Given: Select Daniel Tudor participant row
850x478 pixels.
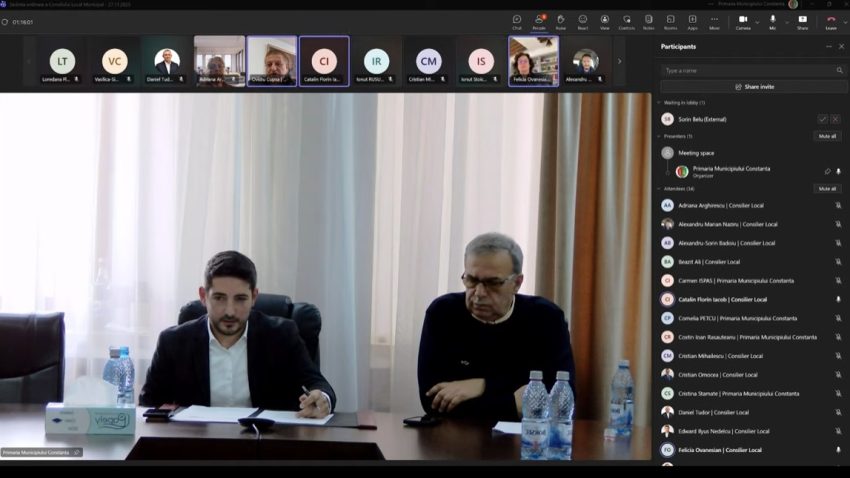Looking at the screenshot, I should click(751, 412).
